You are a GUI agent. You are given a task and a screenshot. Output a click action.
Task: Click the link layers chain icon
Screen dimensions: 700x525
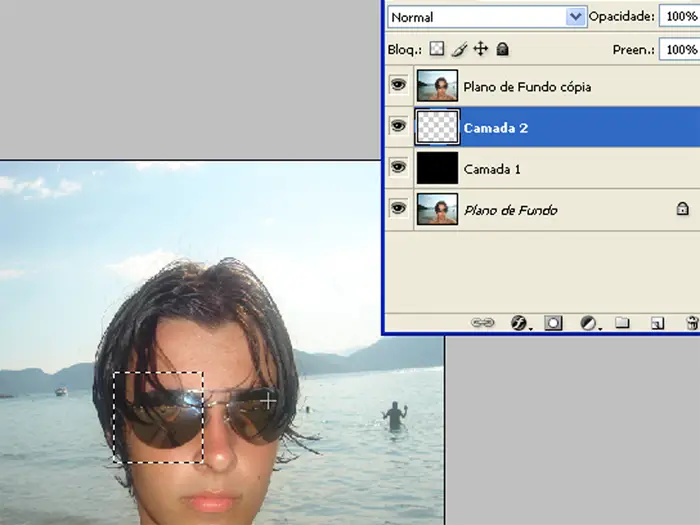tap(482, 323)
